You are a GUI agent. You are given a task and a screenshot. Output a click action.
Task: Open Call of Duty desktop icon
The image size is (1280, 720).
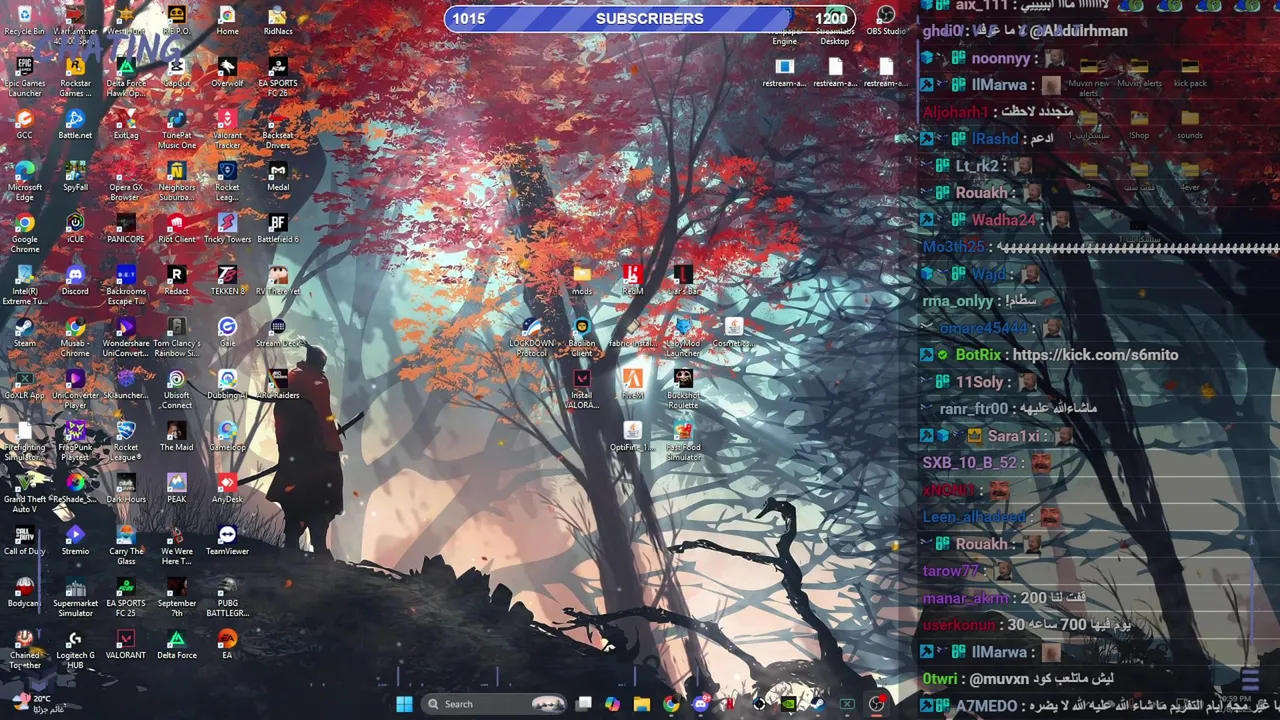[x=25, y=541]
